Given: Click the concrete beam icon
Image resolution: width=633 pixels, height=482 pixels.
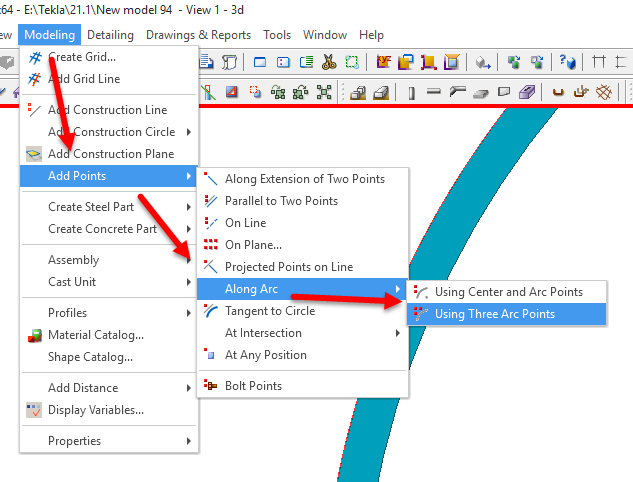Looking at the screenshot, I should tap(434, 92).
